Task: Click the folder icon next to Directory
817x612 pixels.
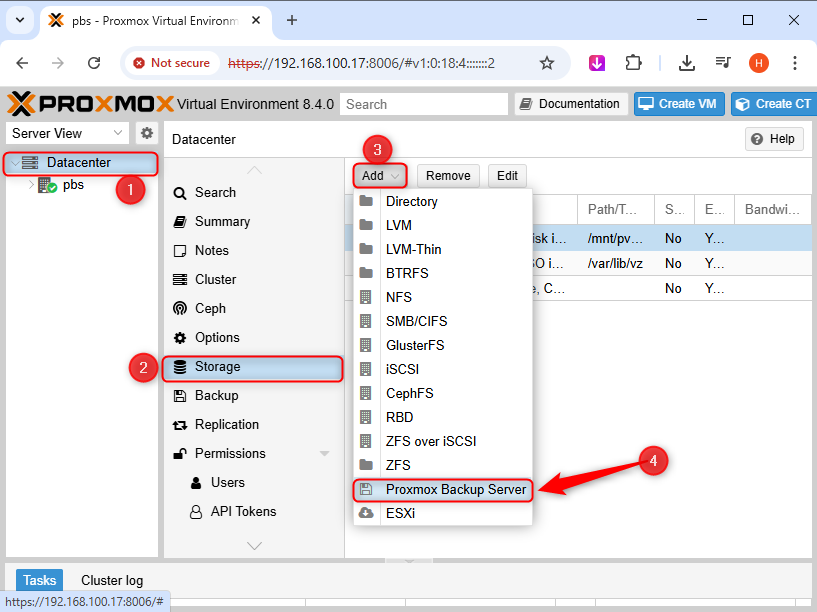Action: point(366,201)
